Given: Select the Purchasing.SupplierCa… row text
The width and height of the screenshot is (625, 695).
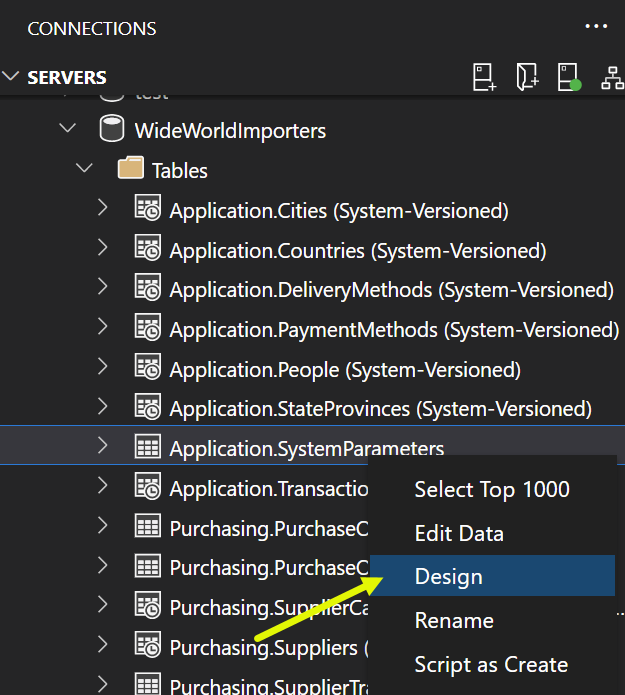Looking at the screenshot, I should coord(269,608).
